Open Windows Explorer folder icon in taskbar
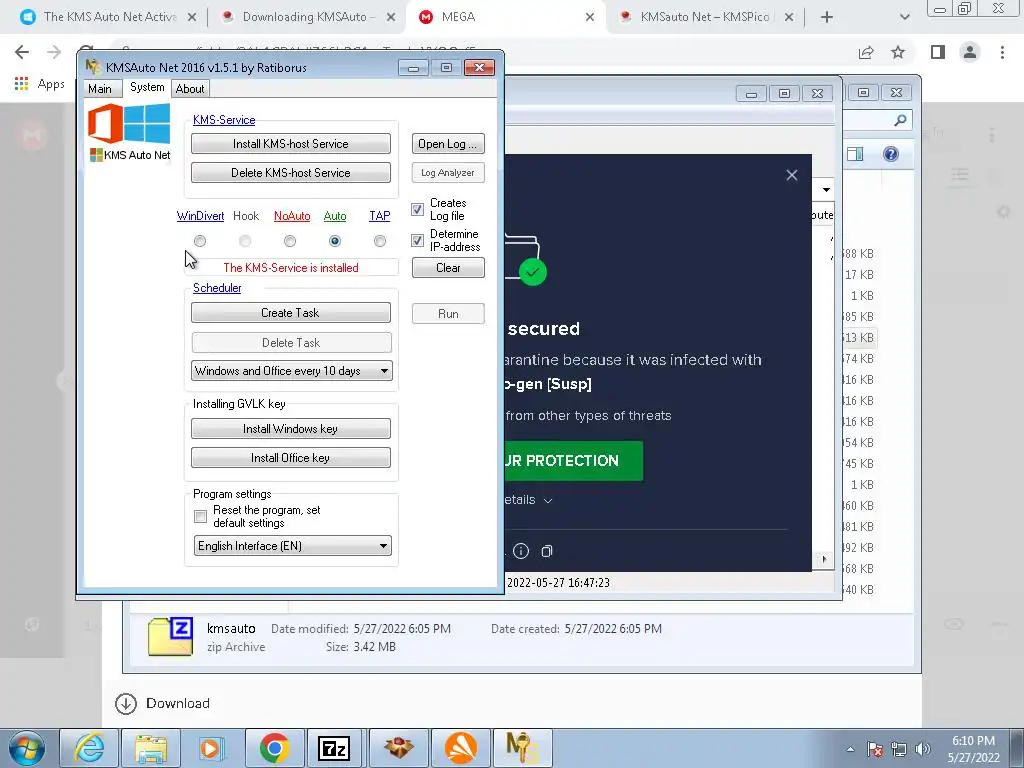This screenshot has height=768, width=1024. (151, 748)
